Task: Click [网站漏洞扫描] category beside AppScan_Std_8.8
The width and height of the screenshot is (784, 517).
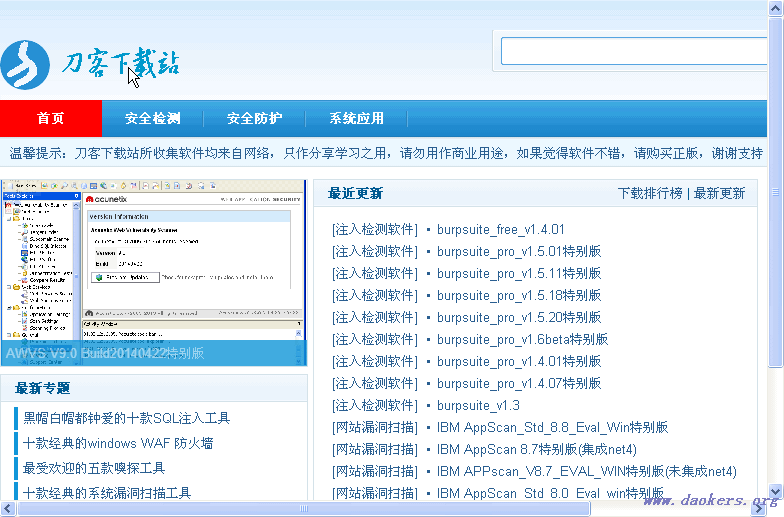Action: coord(374,428)
